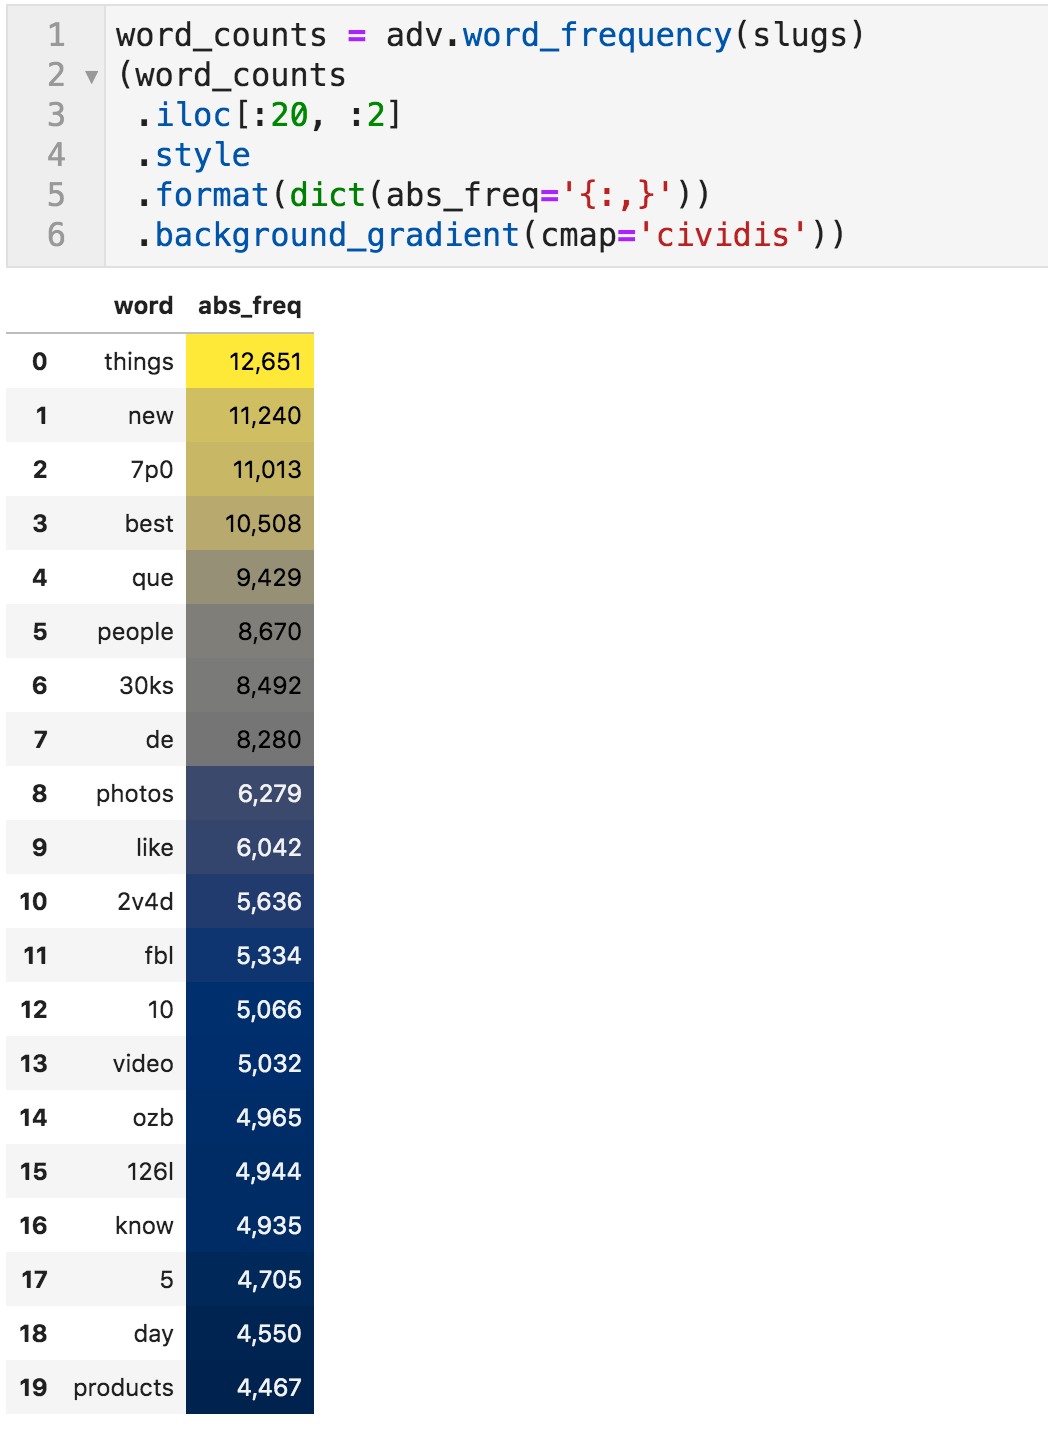The width and height of the screenshot is (1048, 1432).
Task: Select the 'things' word cell
Action: click(138, 361)
